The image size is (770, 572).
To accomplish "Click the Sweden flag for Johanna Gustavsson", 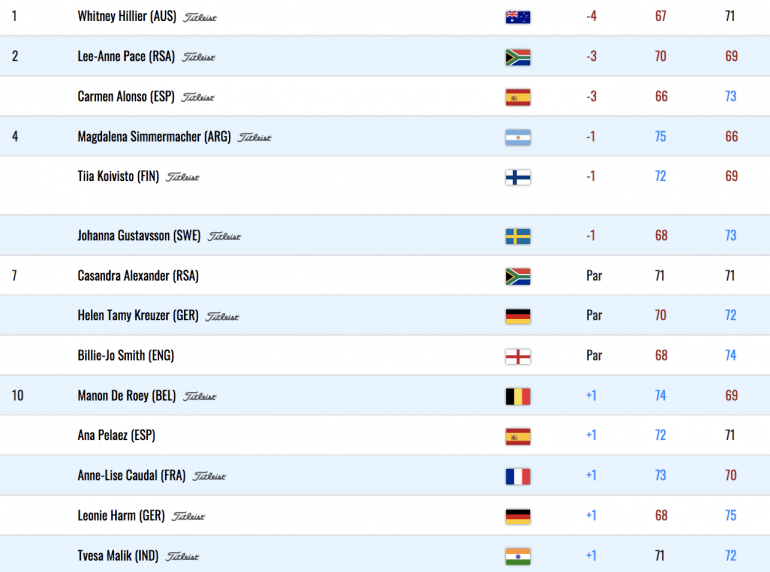I will click(518, 236).
